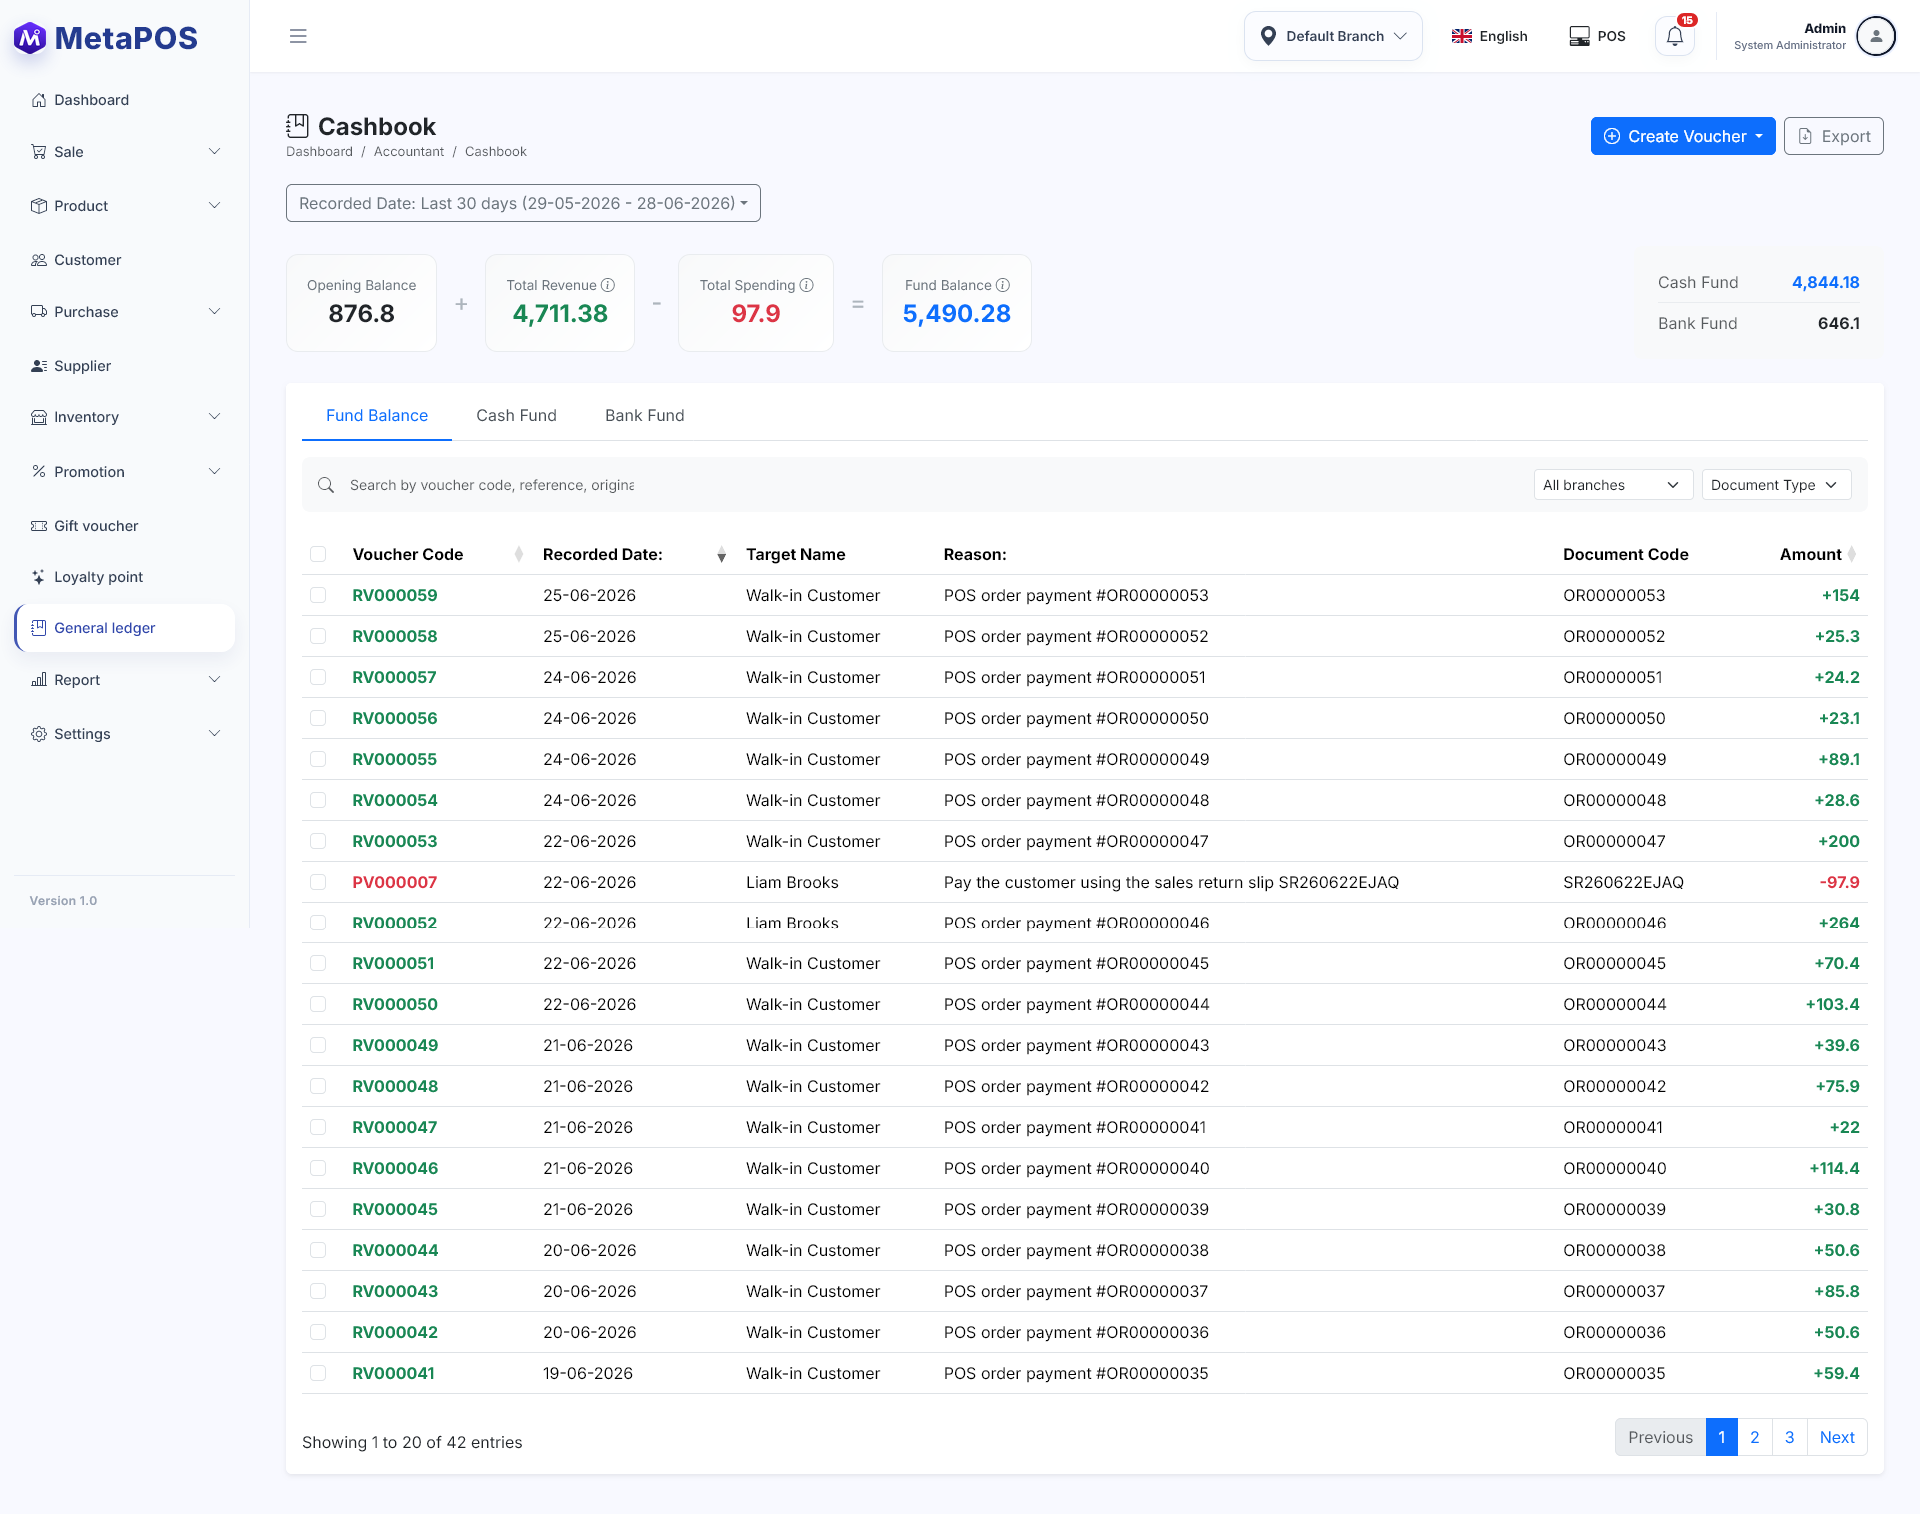
Task: Switch to the Bank Fund tab
Action: pyautogui.click(x=645, y=415)
